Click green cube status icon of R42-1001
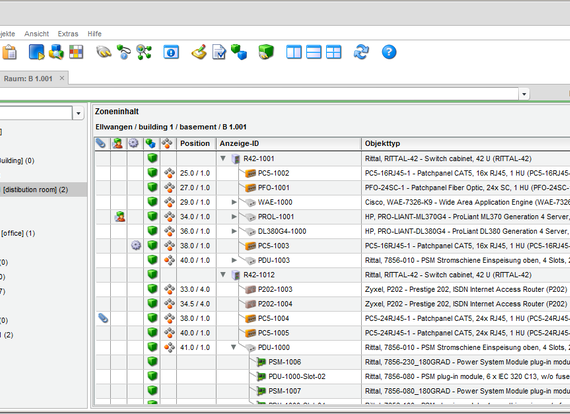Viewport: 570px width, 414px height. 152,158
